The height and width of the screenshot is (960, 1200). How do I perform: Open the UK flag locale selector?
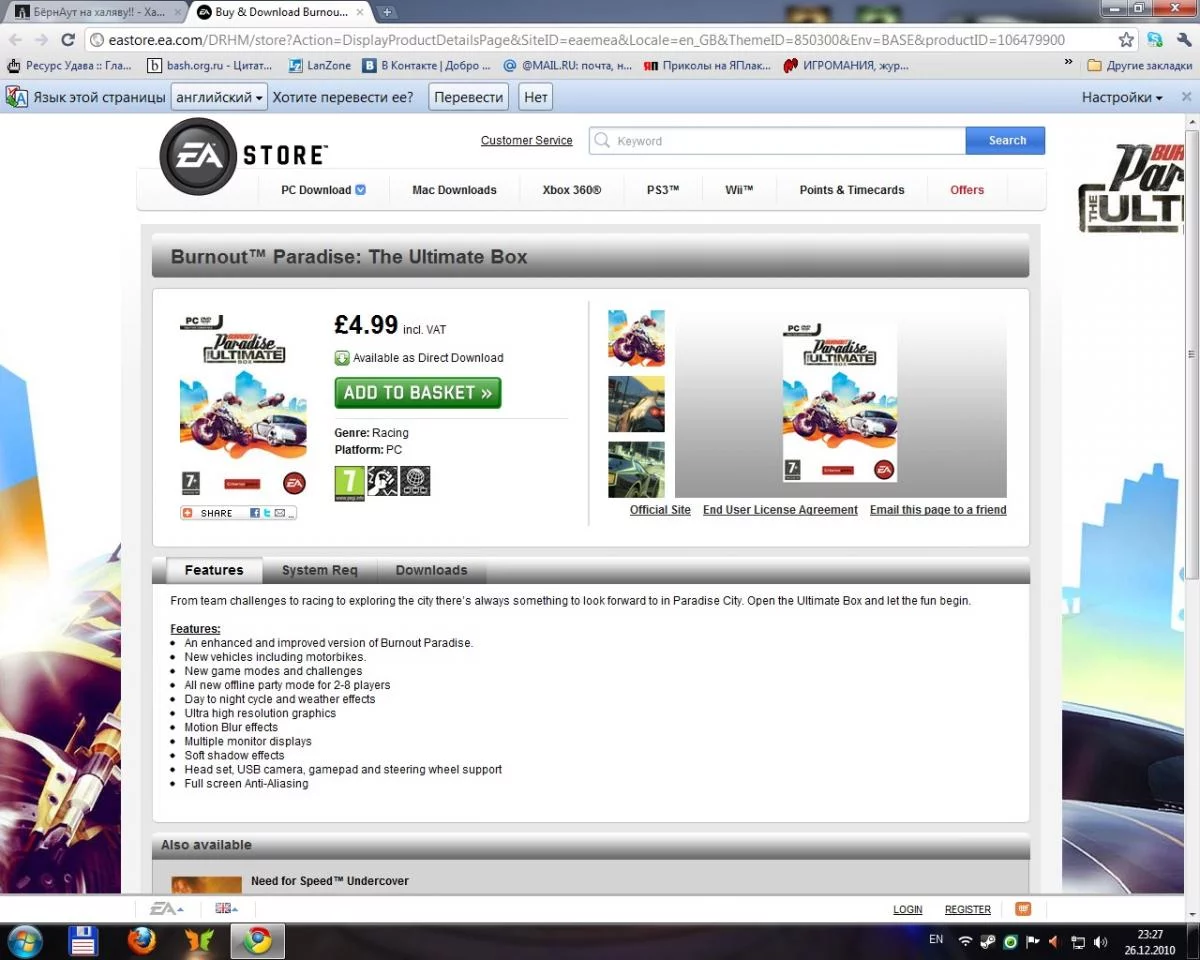[225, 908]
